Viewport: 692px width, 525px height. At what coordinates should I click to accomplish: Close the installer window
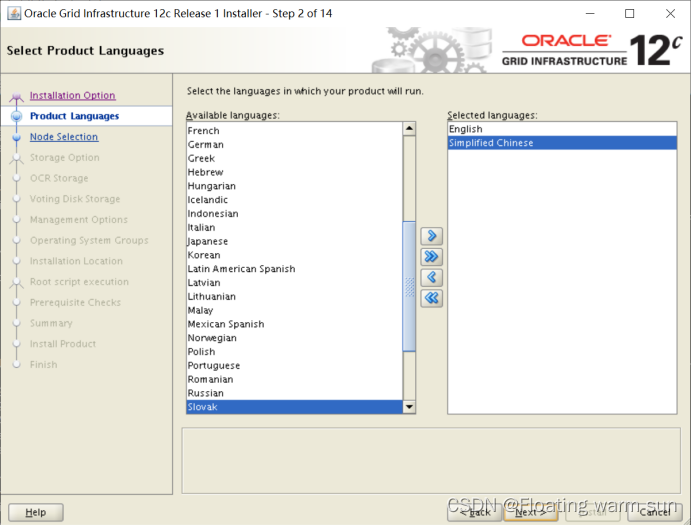tap(670, 14)
